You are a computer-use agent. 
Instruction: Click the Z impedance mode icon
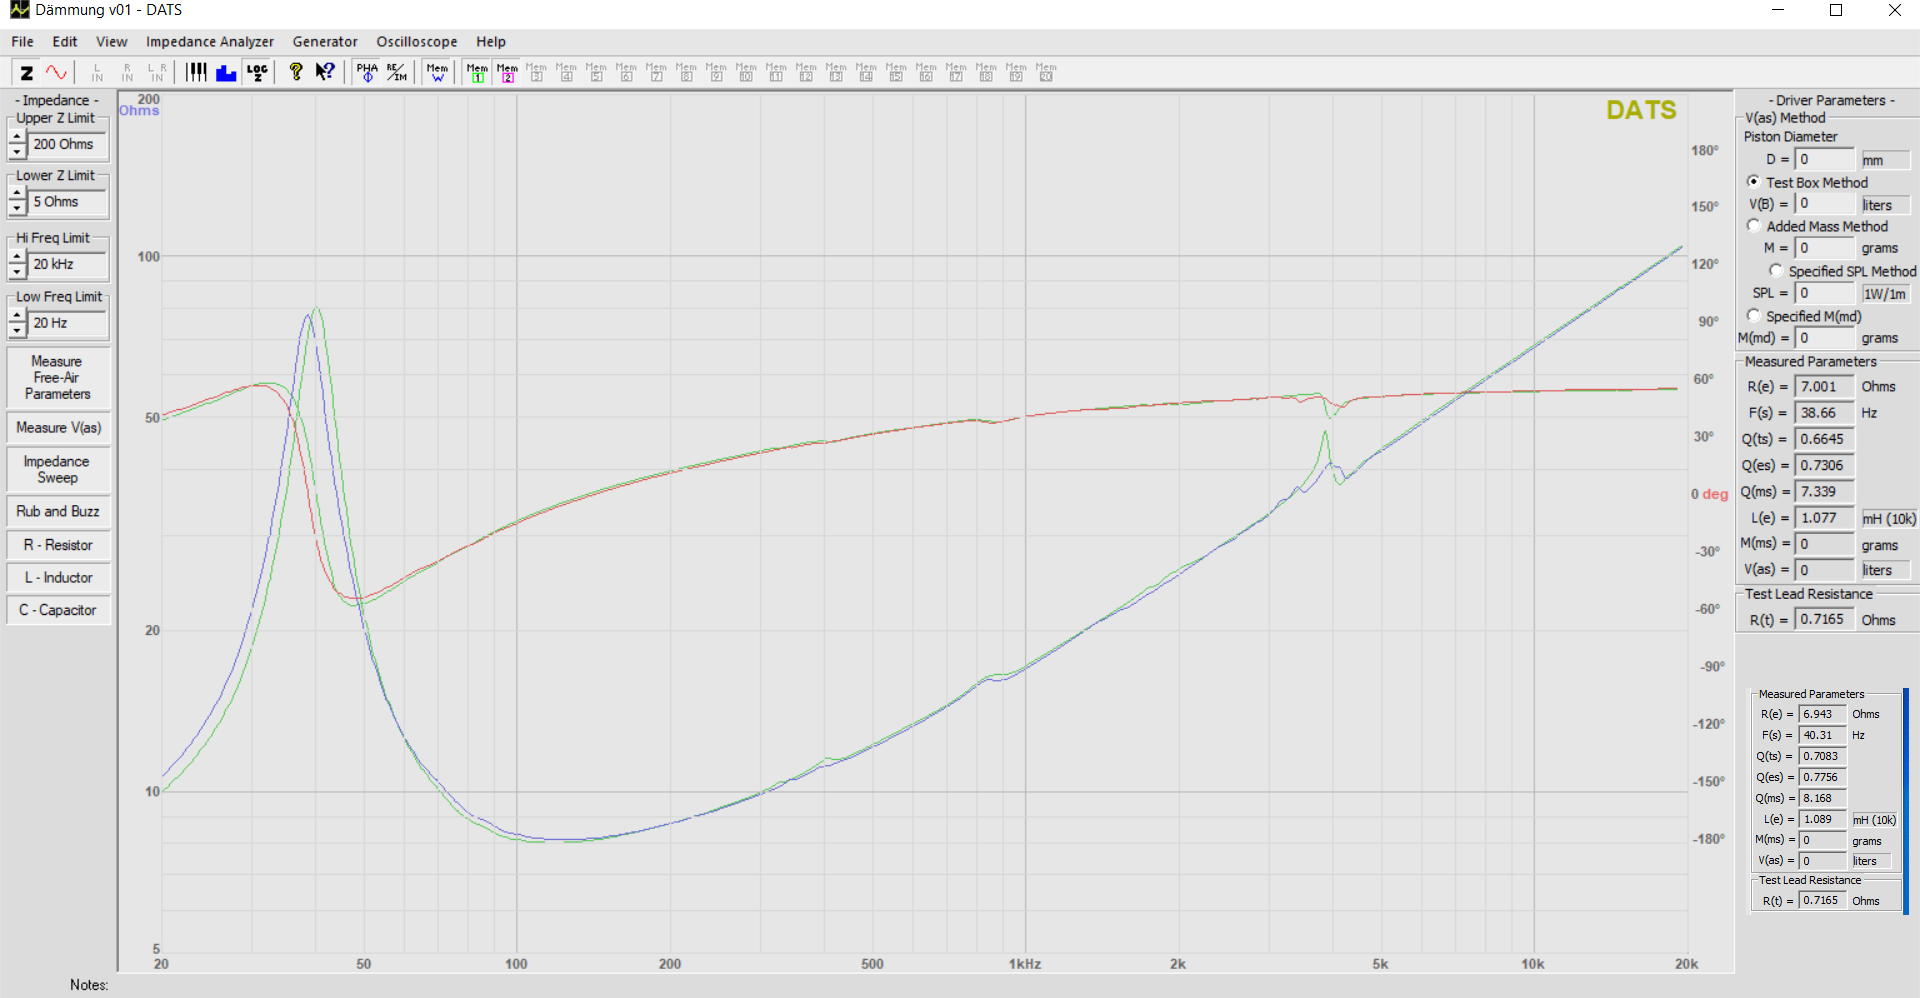(27, 72)
